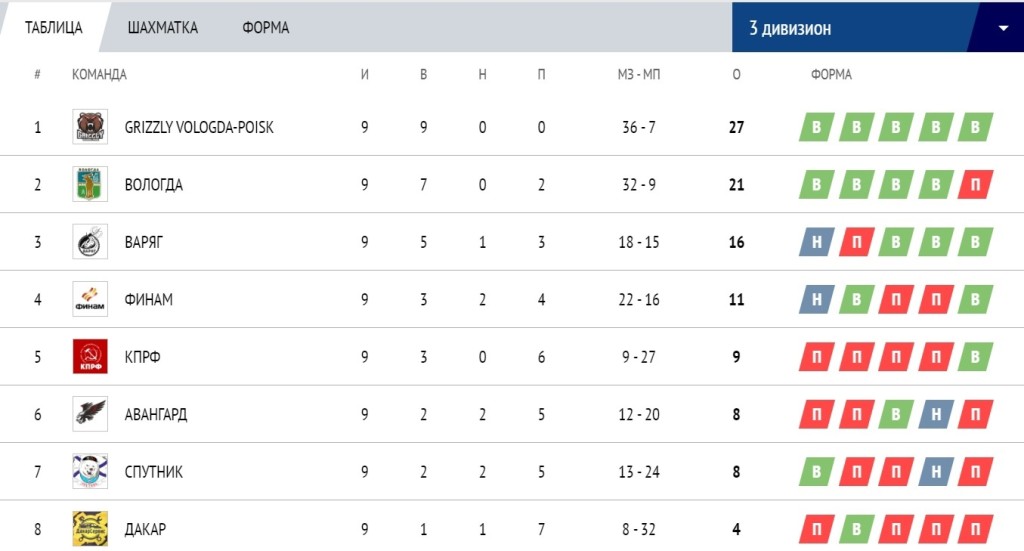Open the Таблица tab
The image size is (1024, 551).
(54, 27)
